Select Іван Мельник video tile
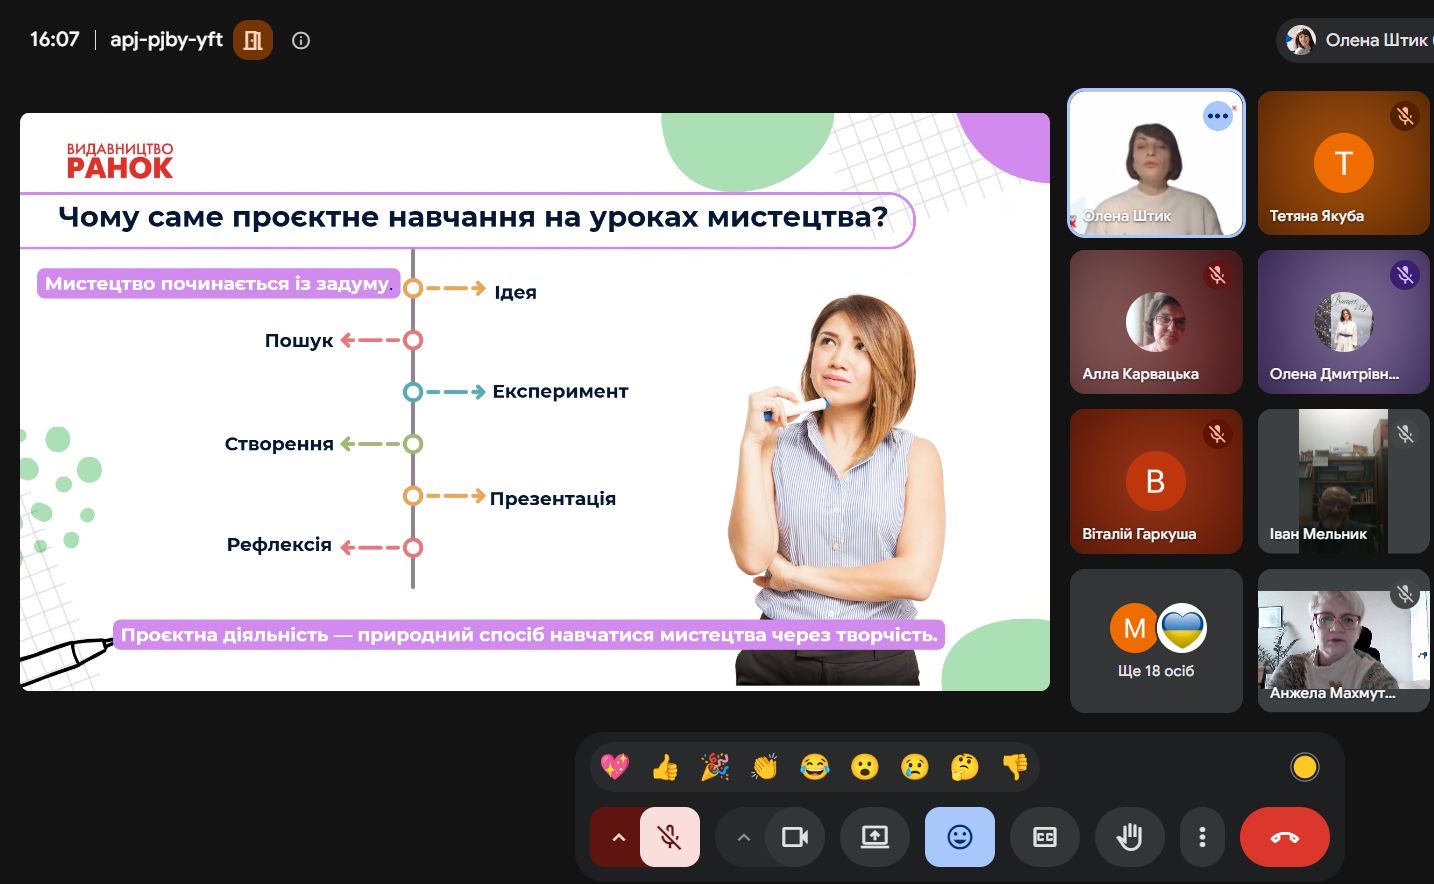 1343,481
